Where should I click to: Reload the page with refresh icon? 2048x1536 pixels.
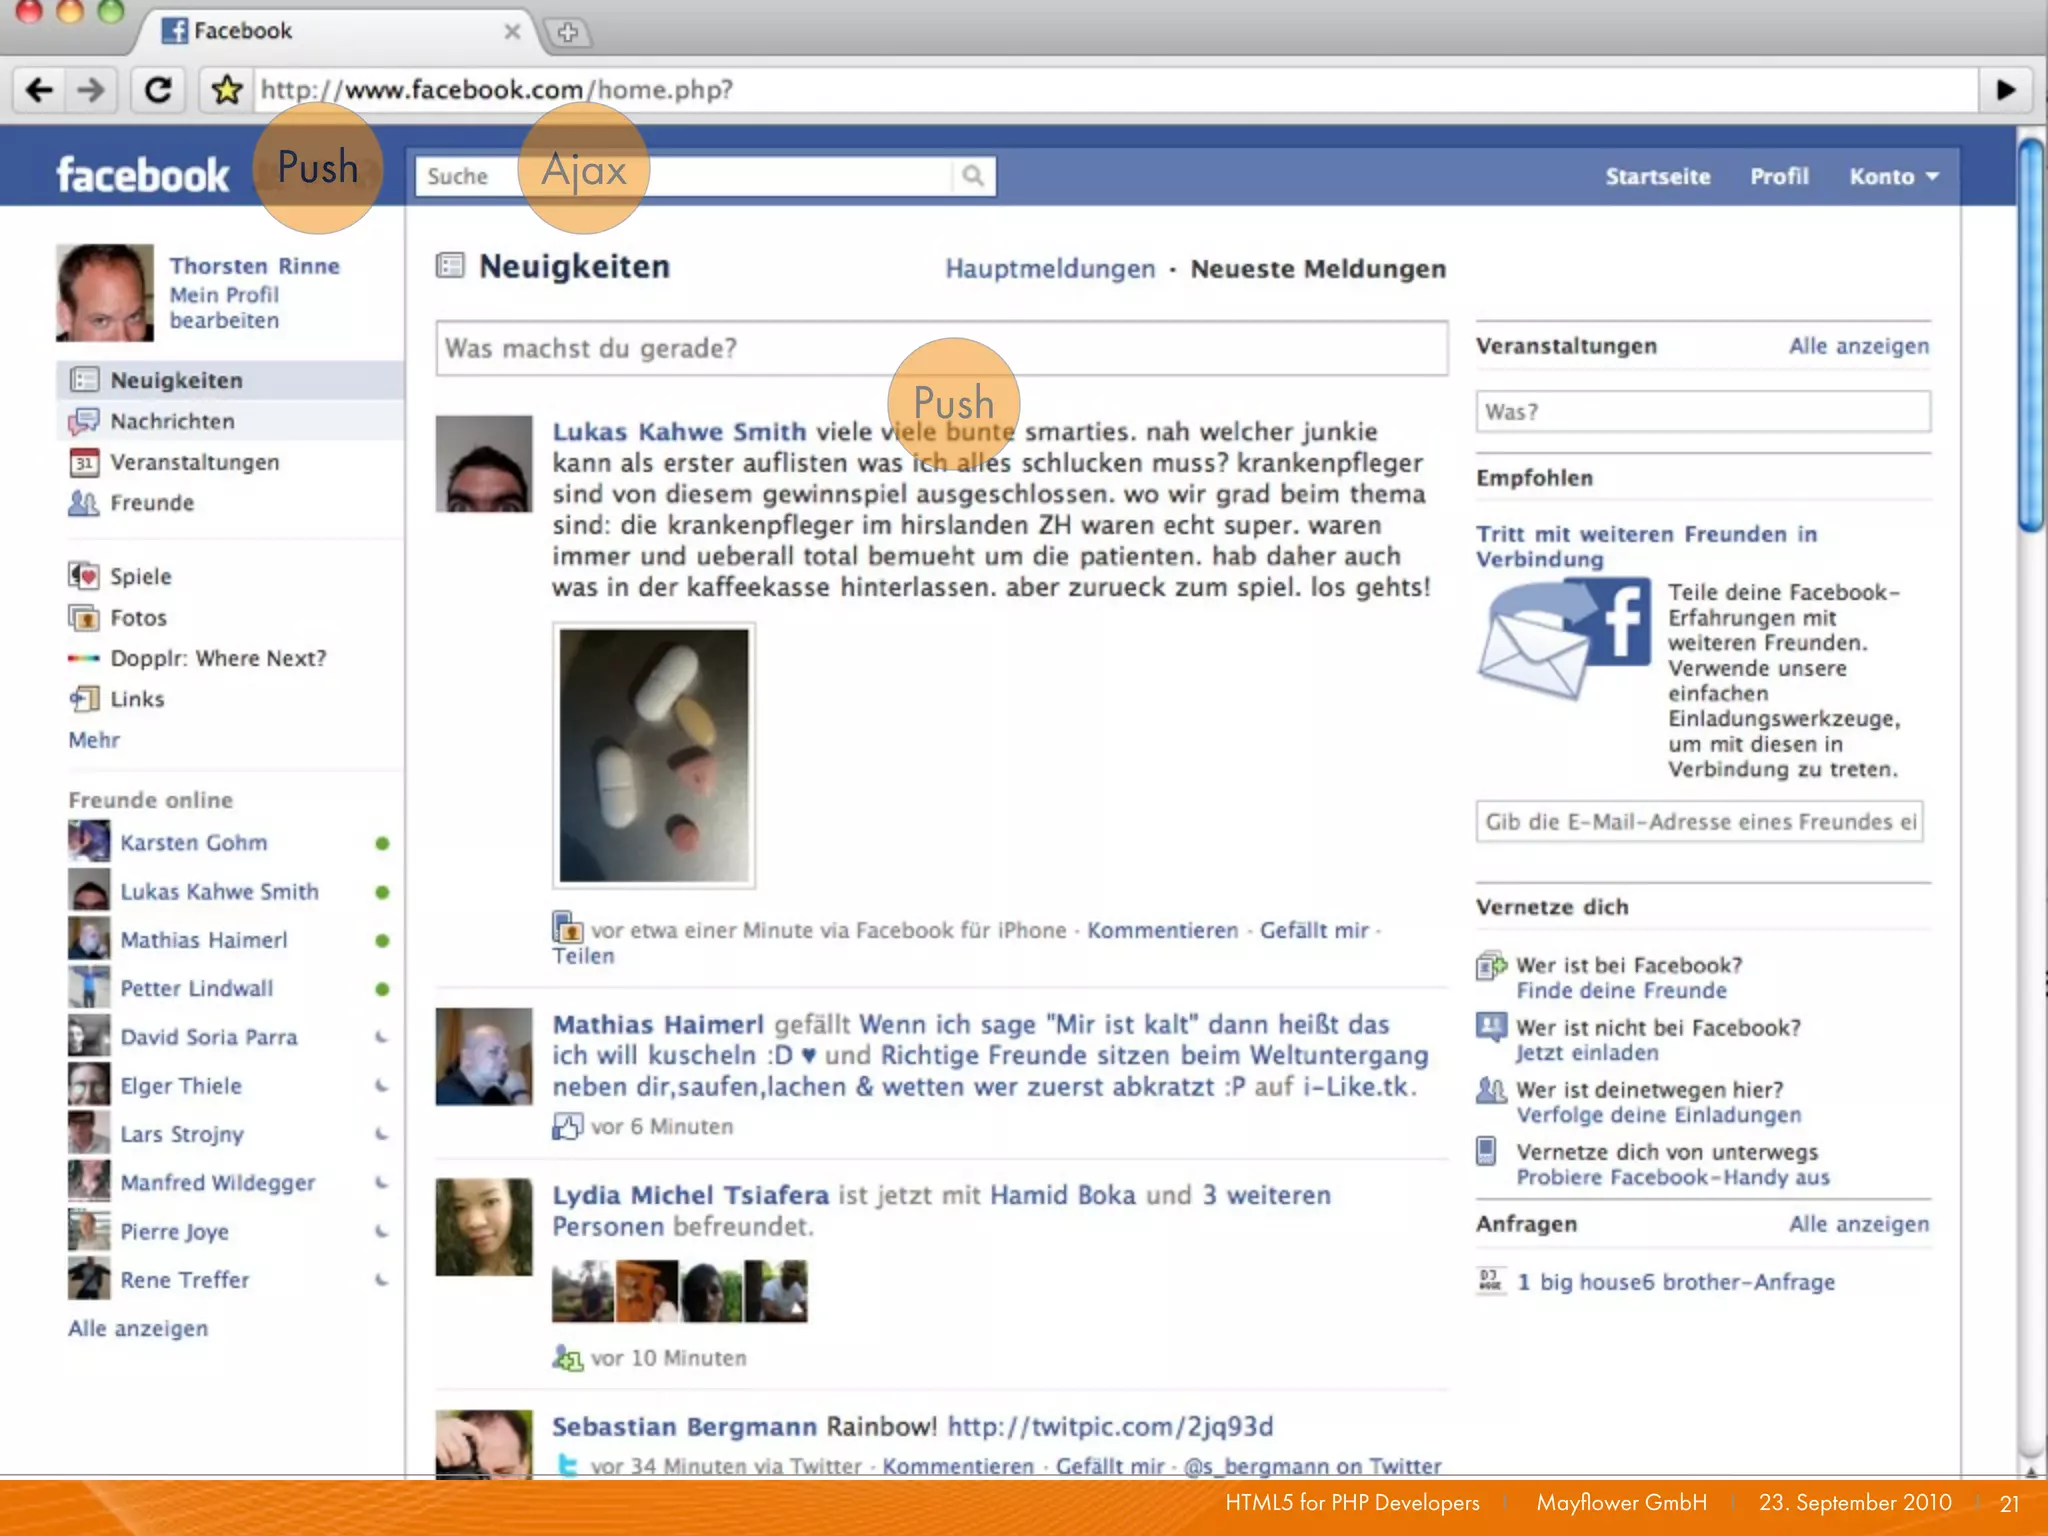(x=158, y=90)
